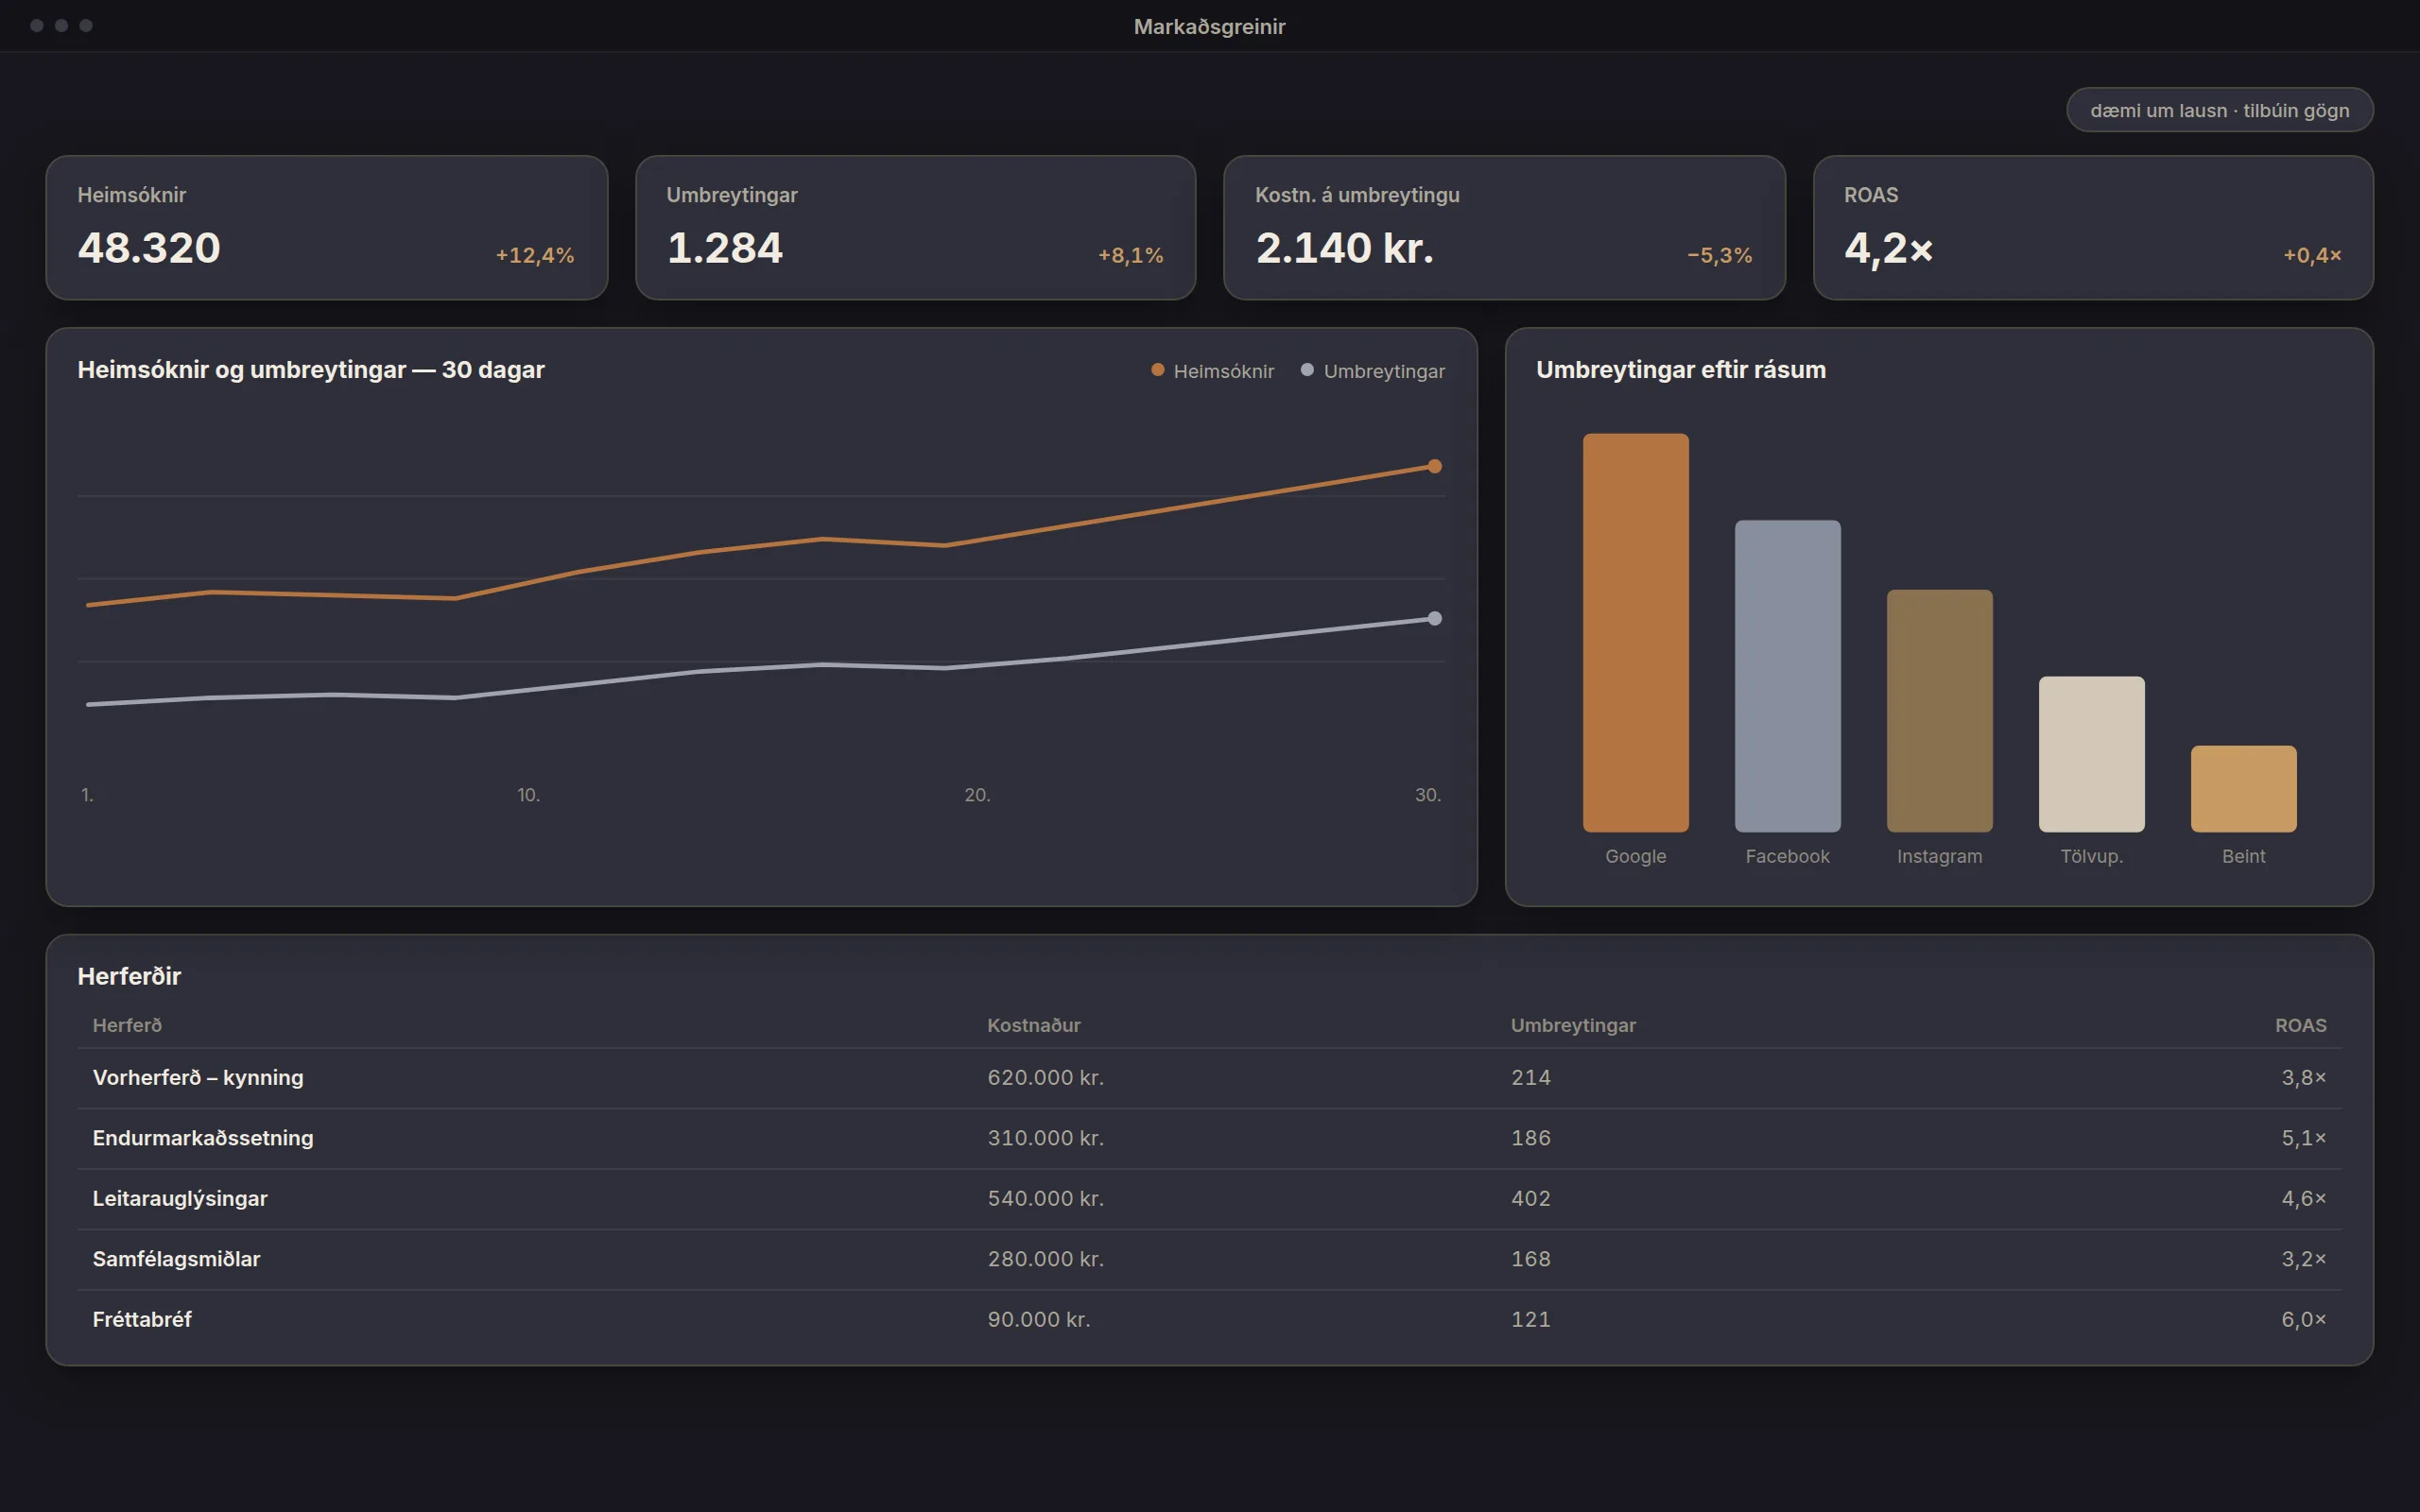Screen dimensions: 2420x1512
Task: Select the Leitarauglýsingar campaign row
Action: (x=1209, y=1199)
